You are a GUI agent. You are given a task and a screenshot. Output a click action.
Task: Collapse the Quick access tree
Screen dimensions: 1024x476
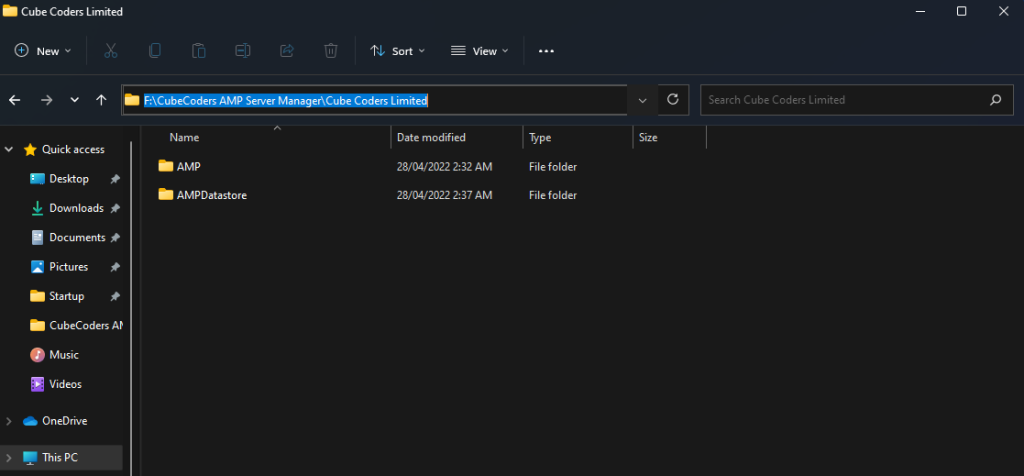[9, 150]
